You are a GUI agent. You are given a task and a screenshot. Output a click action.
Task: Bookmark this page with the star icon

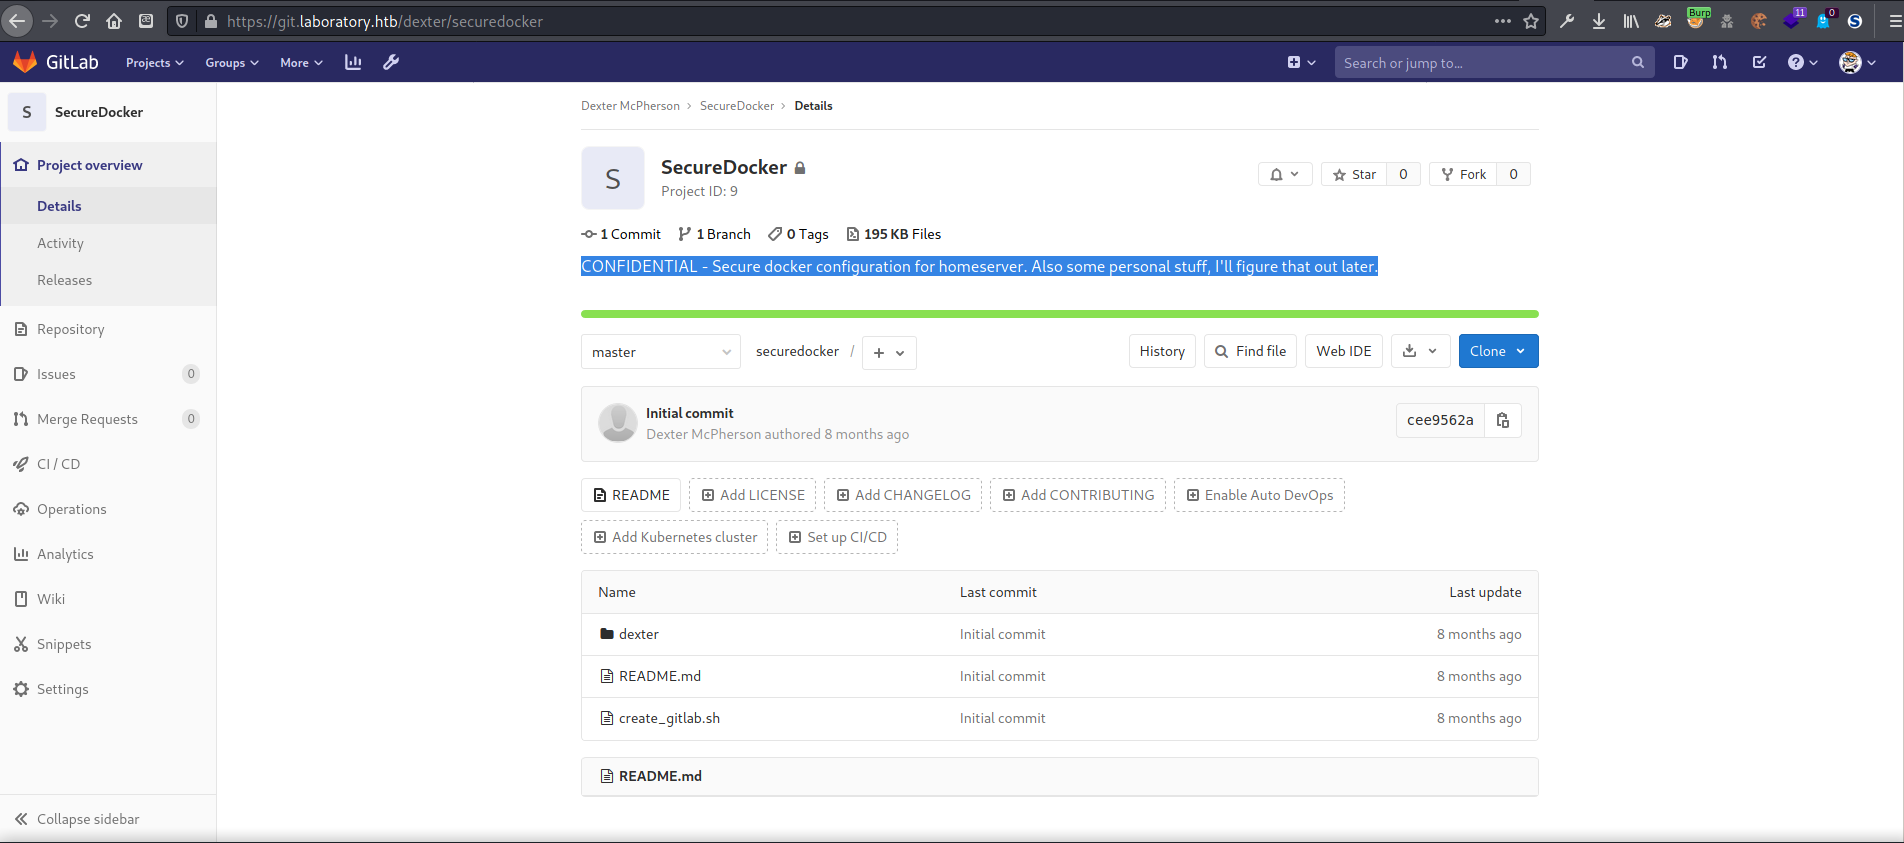tap(1531, 21)
